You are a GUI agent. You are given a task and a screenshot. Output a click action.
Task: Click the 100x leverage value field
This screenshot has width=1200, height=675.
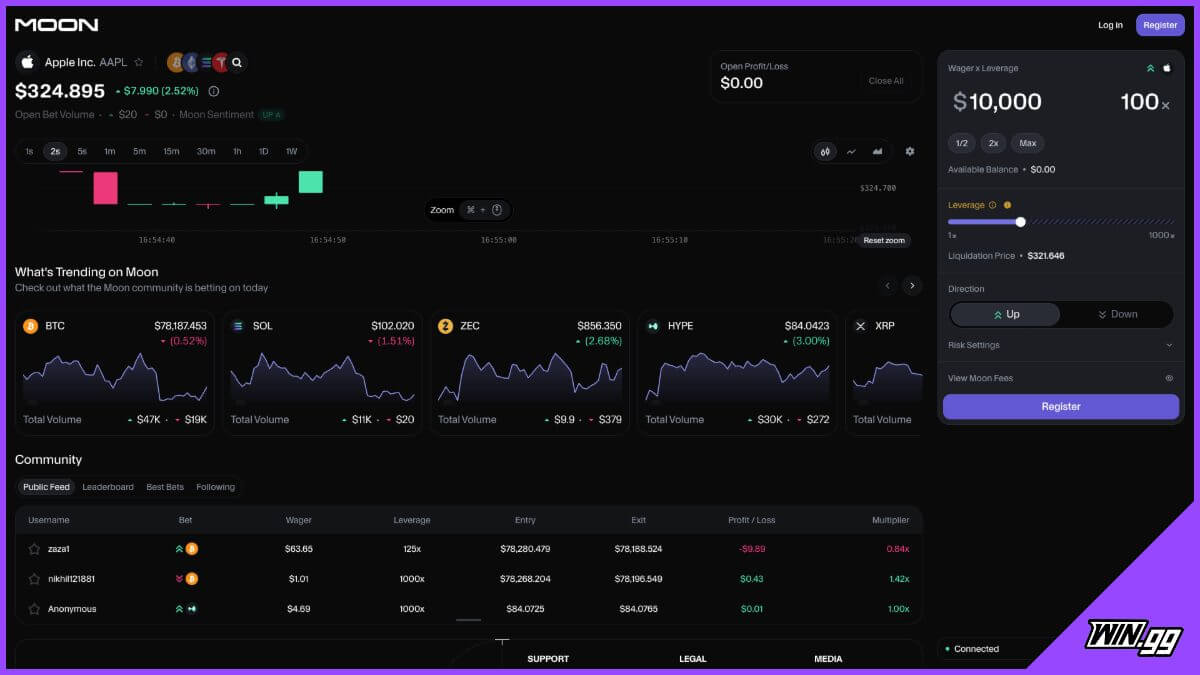coord(1144,102)
